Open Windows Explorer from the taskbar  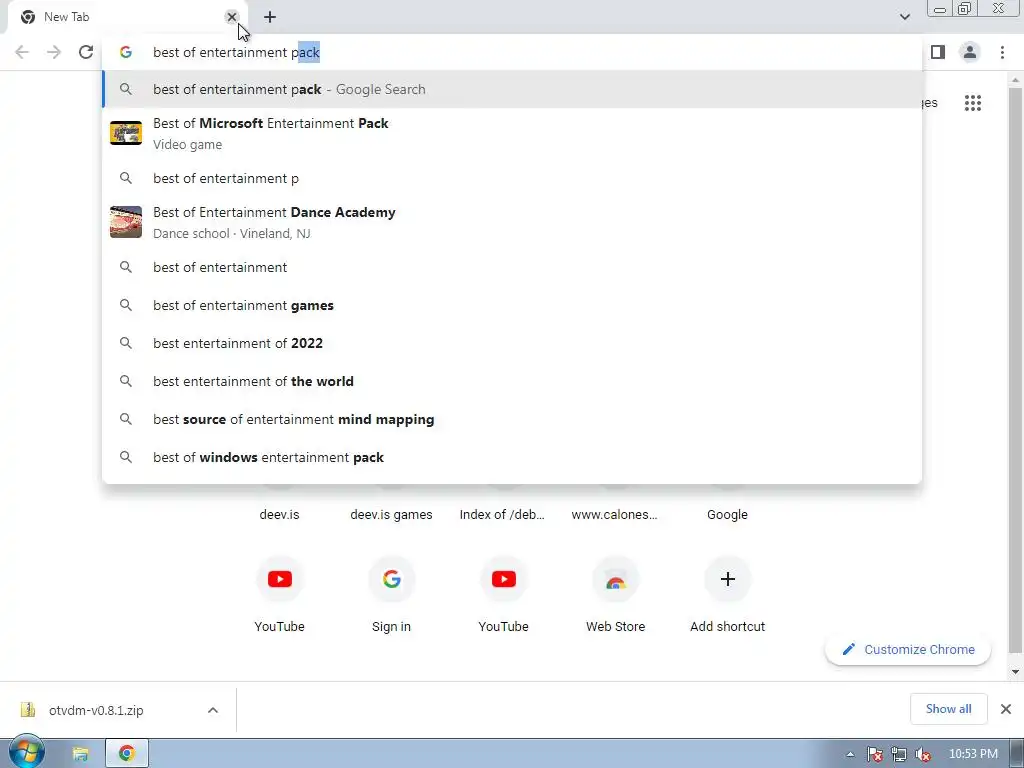80,754
